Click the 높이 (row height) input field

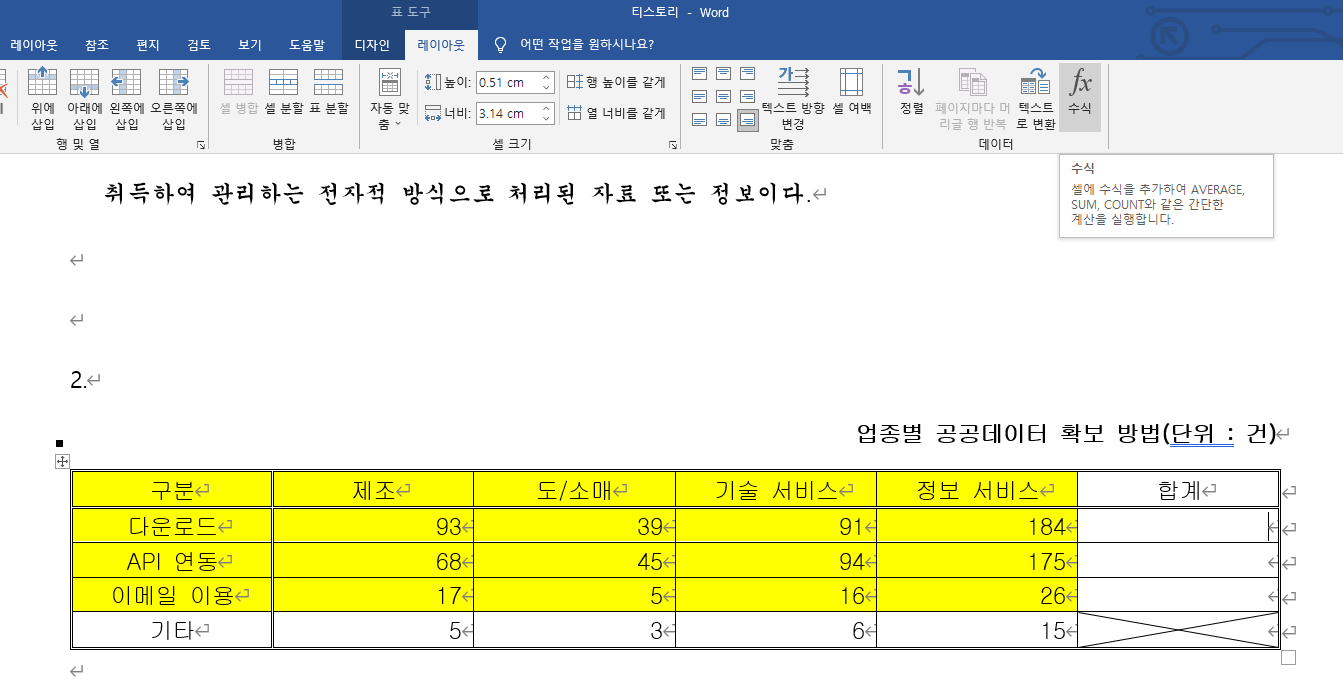(x=507, y=83)
